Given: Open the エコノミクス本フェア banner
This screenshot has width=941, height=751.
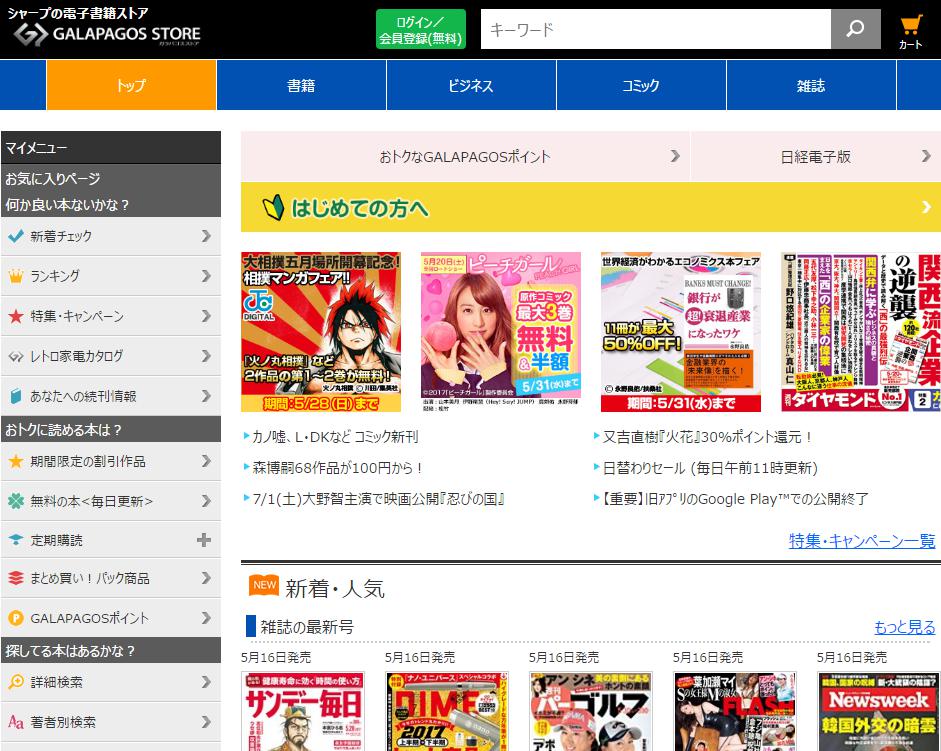Looking at the screenshot, I should (681, 332).
